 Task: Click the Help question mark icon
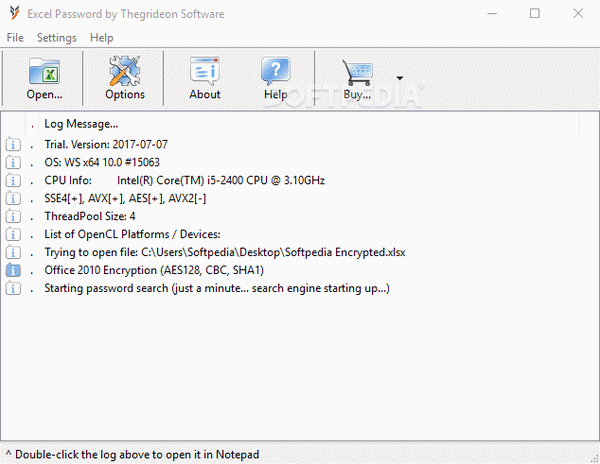276,71
